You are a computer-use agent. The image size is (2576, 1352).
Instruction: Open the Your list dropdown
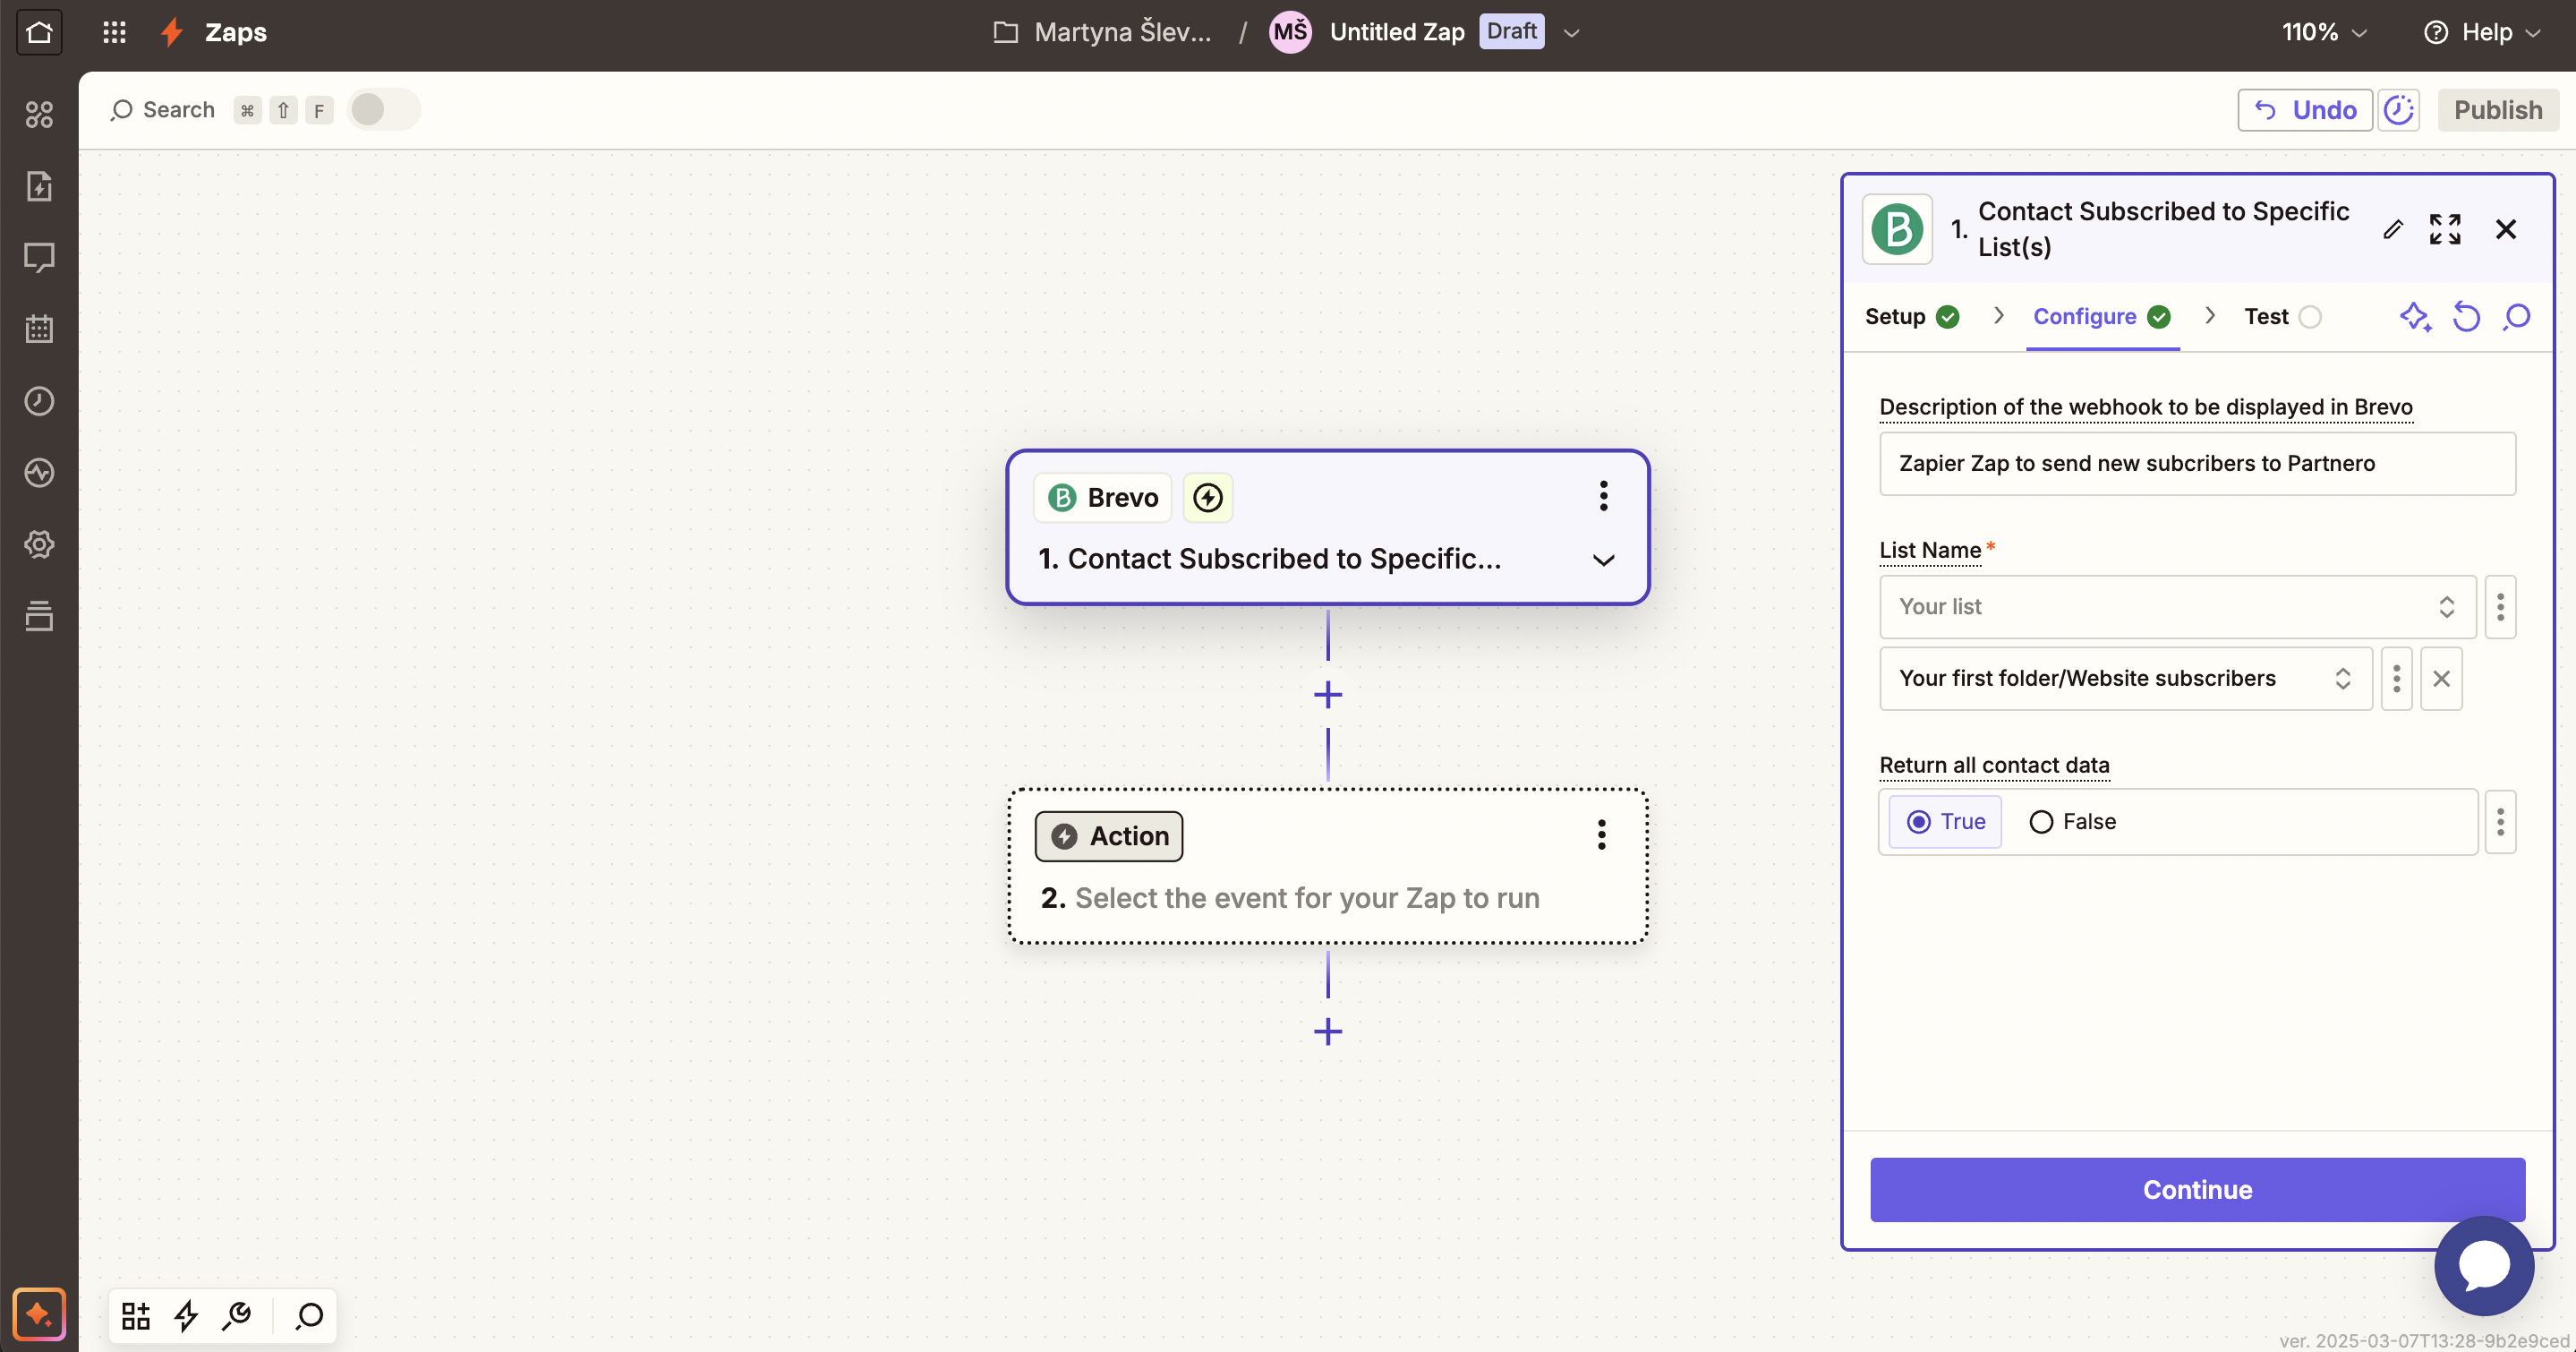[2176, 607]
